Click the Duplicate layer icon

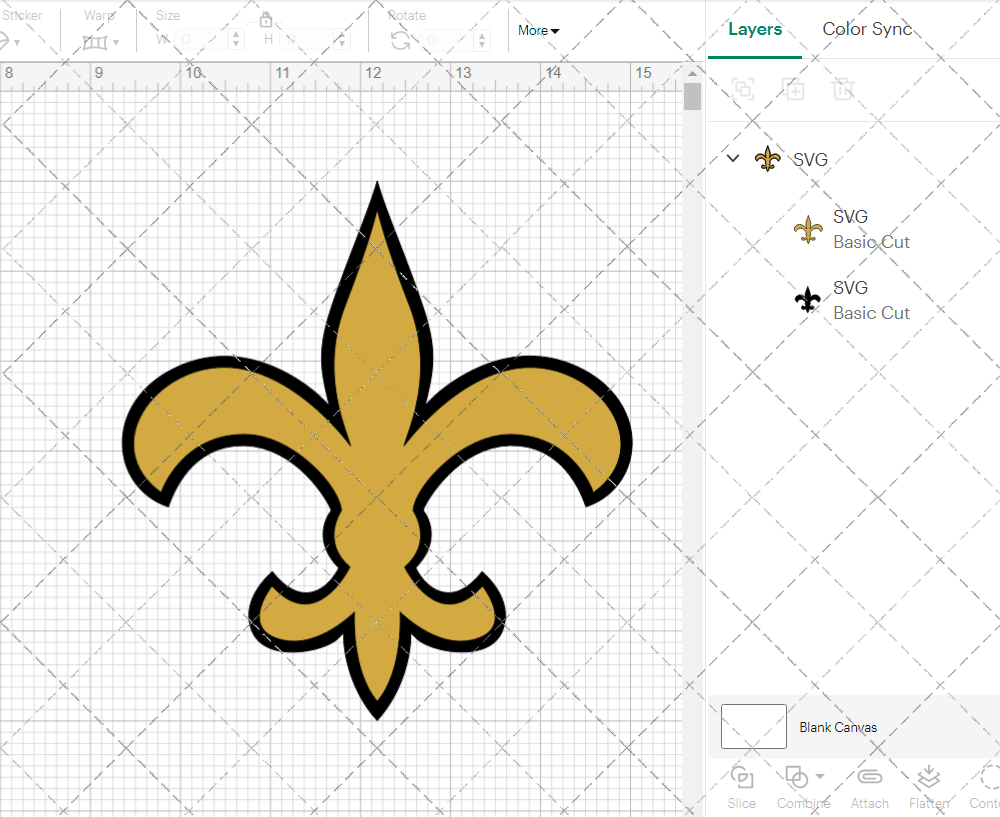point(793,89)
